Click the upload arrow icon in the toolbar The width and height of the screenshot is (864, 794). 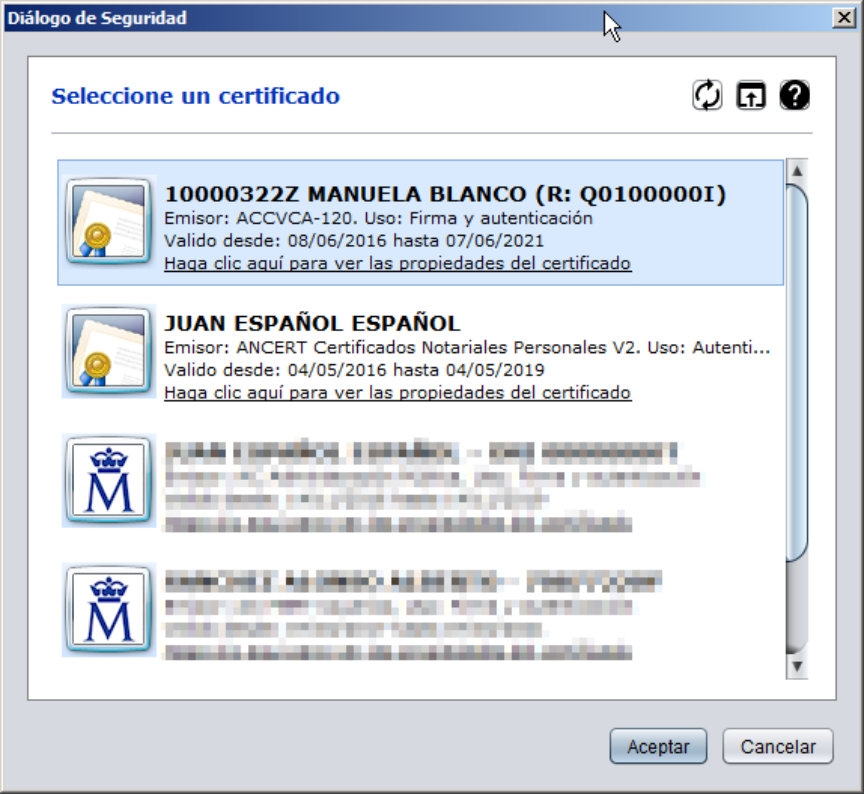tap(751, 93)
